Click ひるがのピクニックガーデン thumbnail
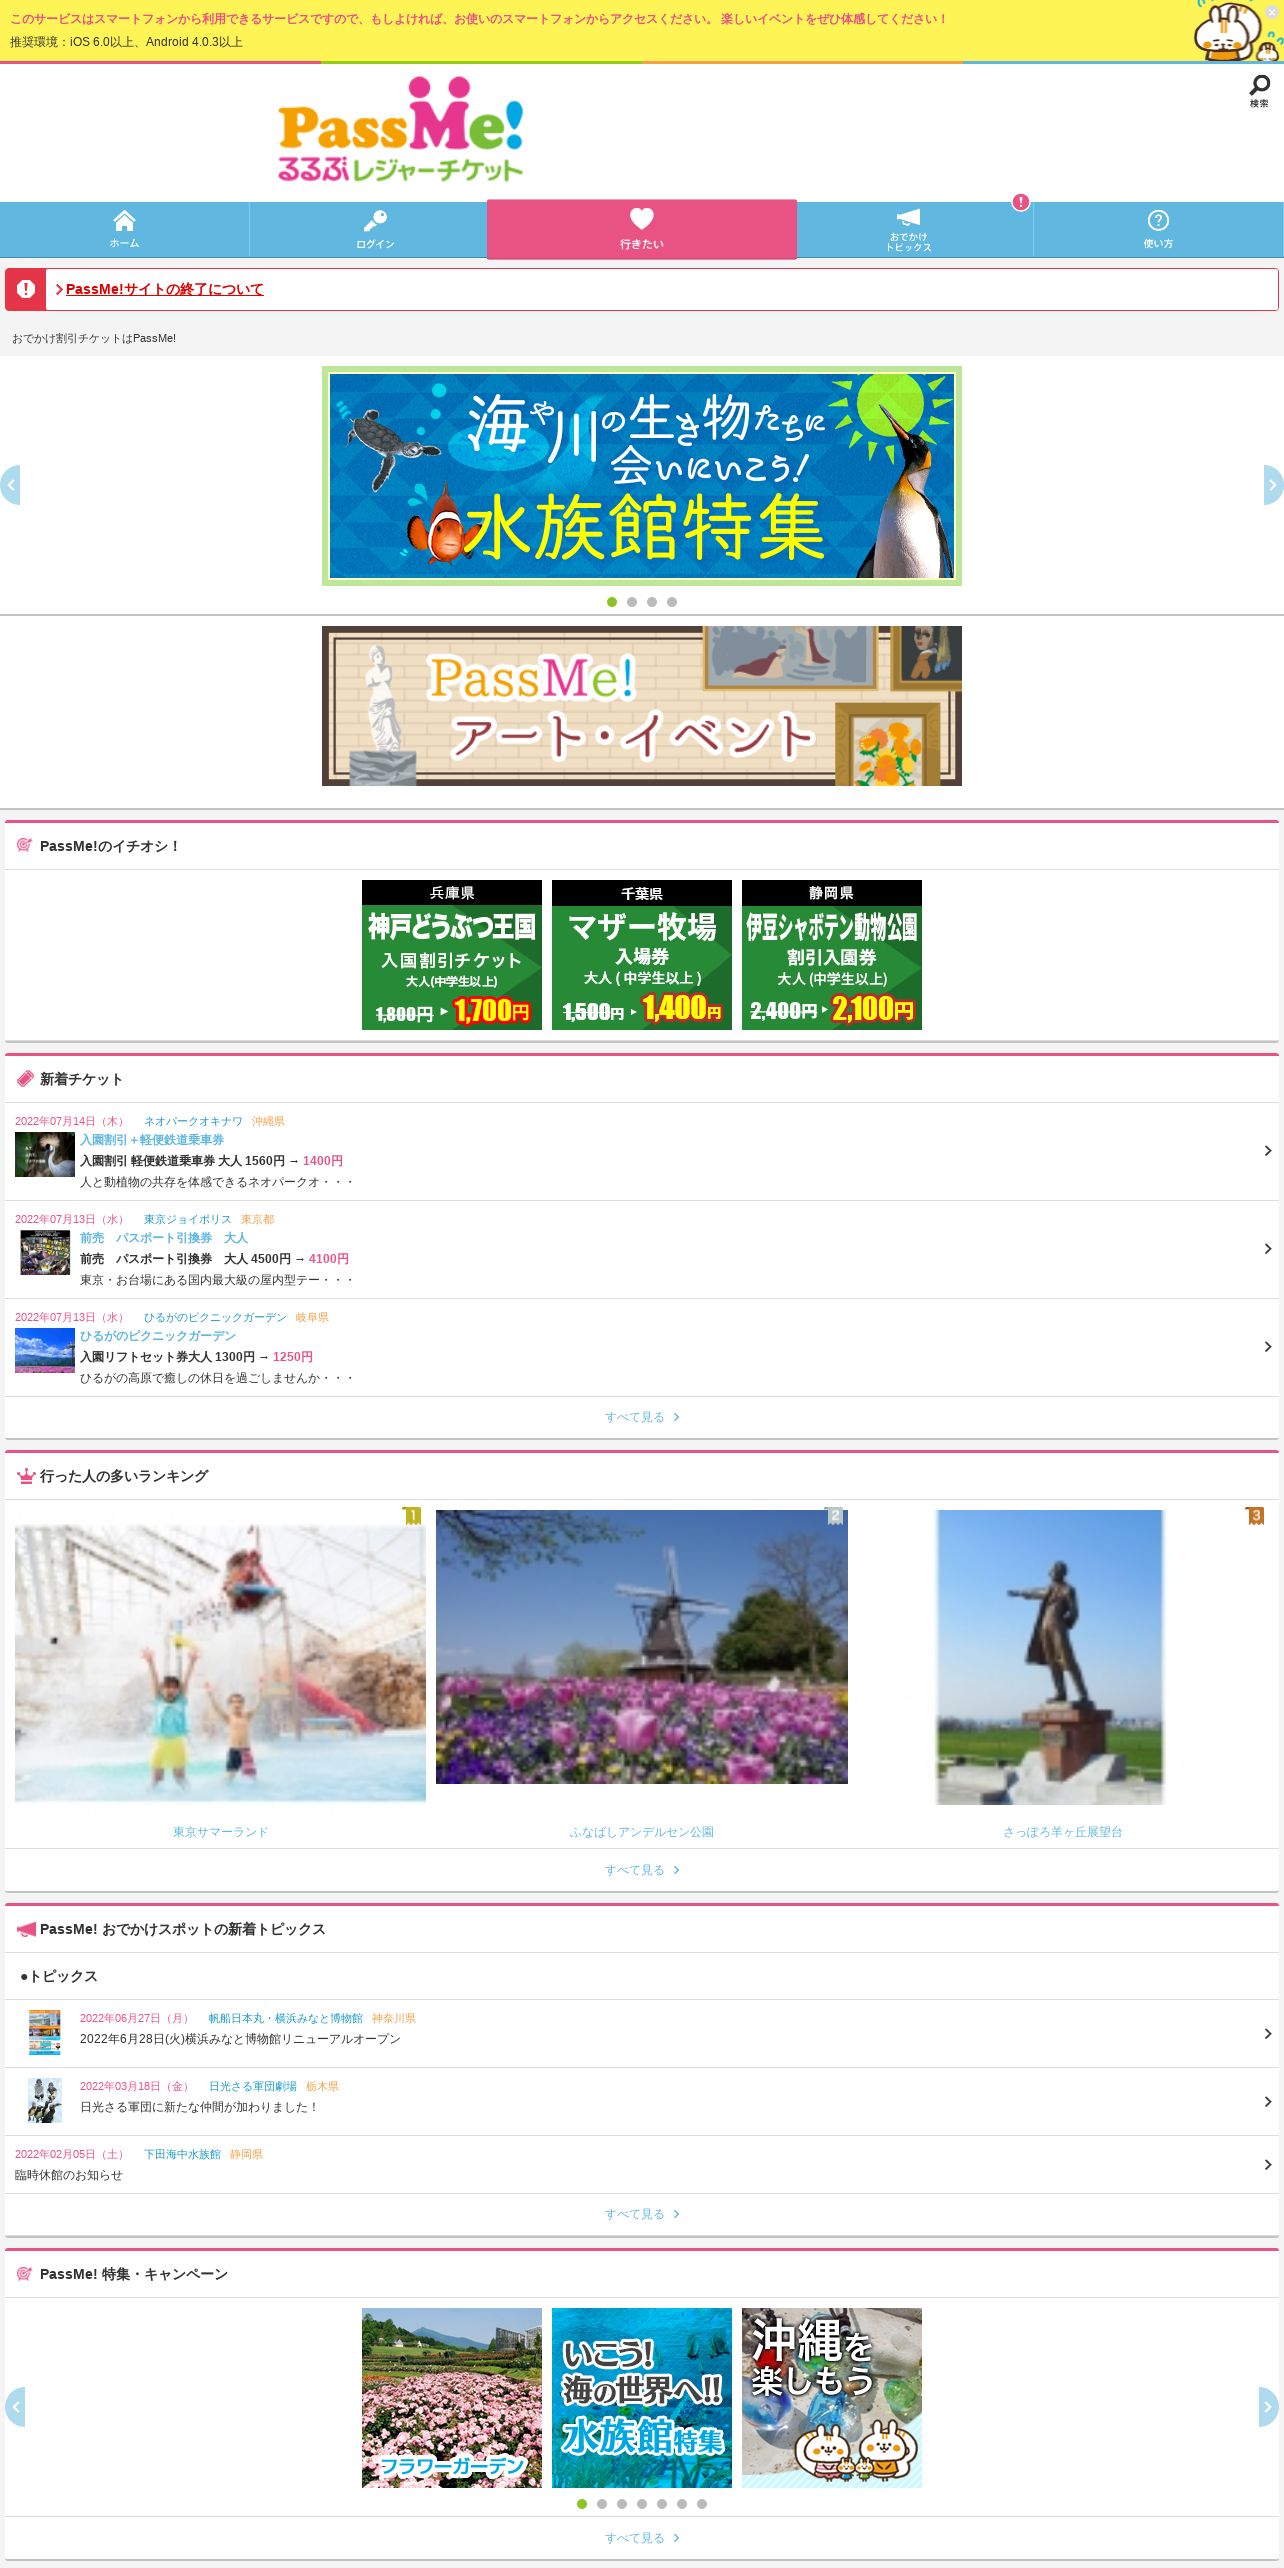This screenshot has width=1284, height=2568. tap(44, 1350)
